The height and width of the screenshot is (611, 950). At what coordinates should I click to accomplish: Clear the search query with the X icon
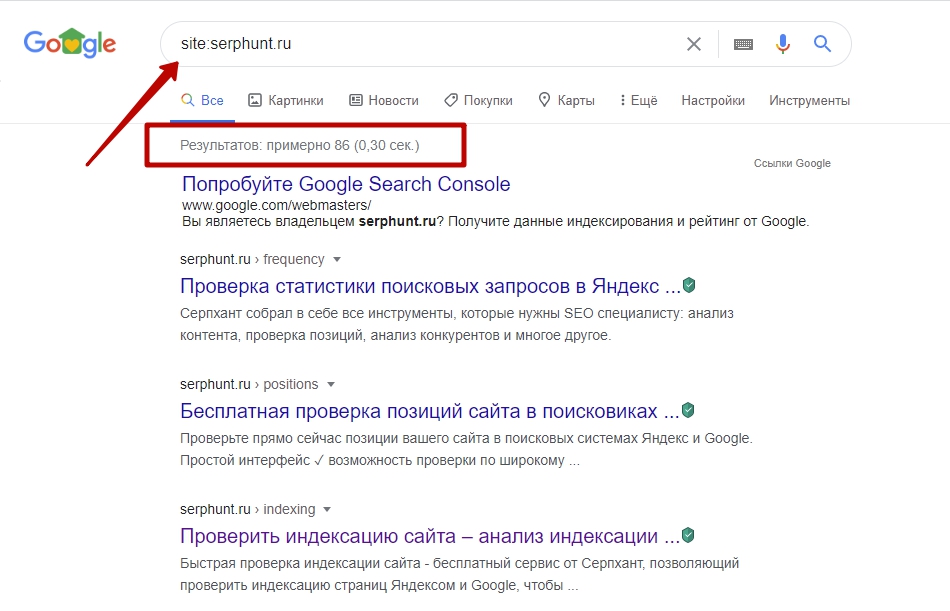[694, 43]
